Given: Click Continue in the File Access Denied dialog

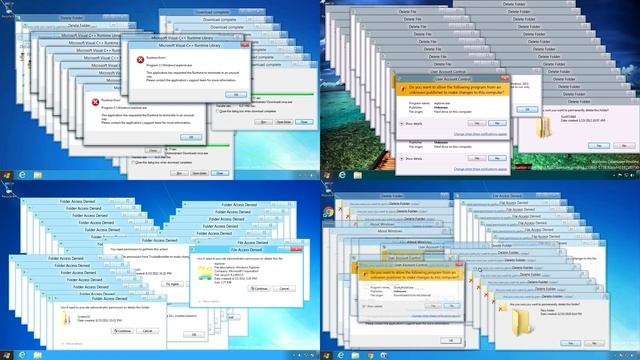Looking at the screenshot, I should pos(259,289).
